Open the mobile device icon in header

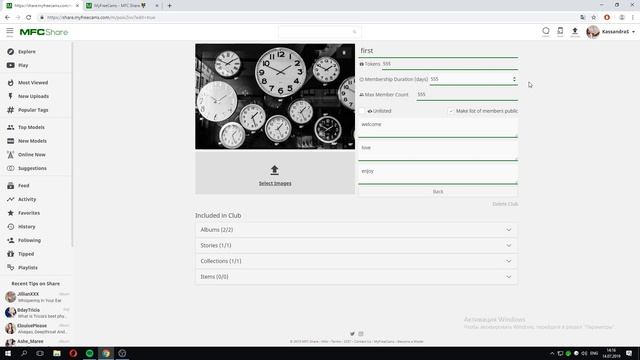(x=560, y=31)
